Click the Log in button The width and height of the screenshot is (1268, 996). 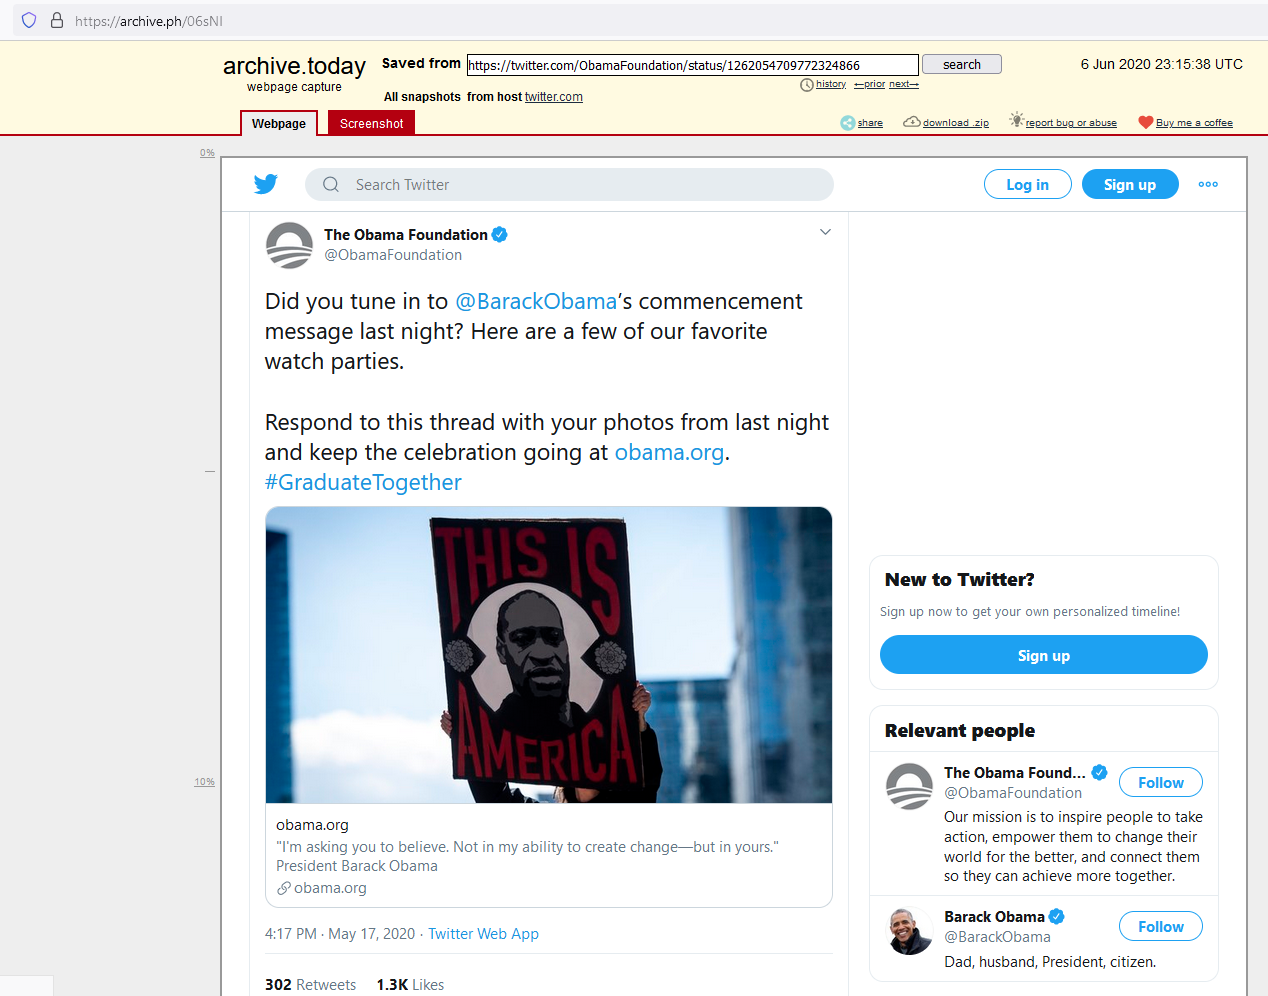[x=1027, y=184]
